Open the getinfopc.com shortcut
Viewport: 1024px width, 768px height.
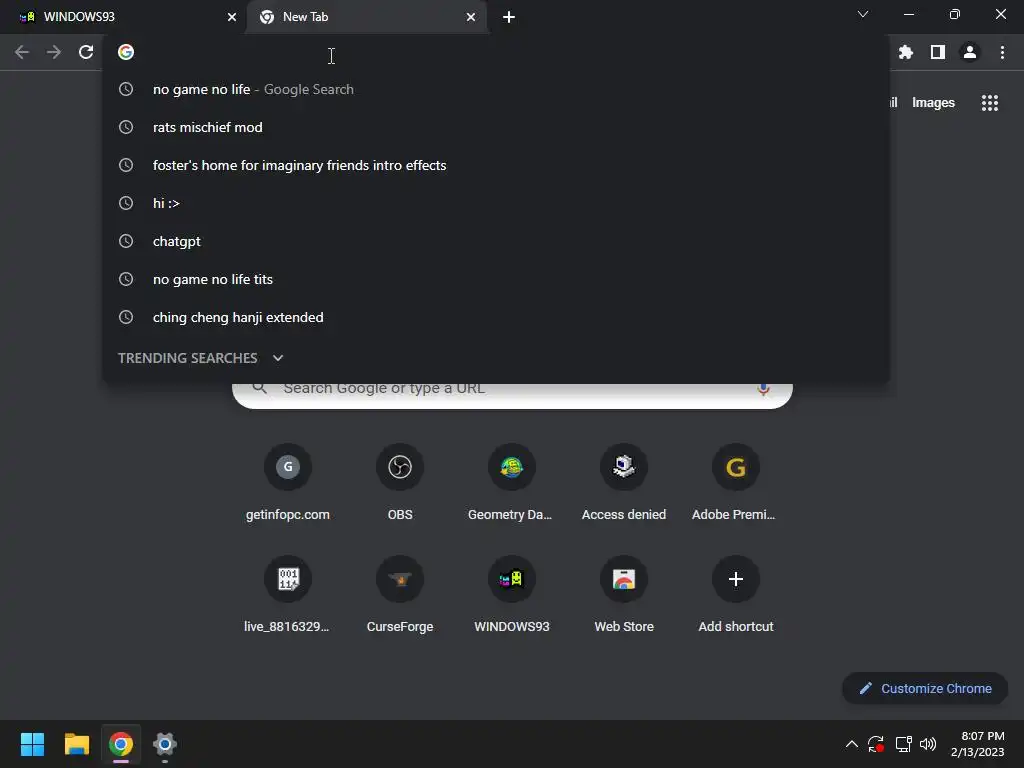(x=287, y=483)
